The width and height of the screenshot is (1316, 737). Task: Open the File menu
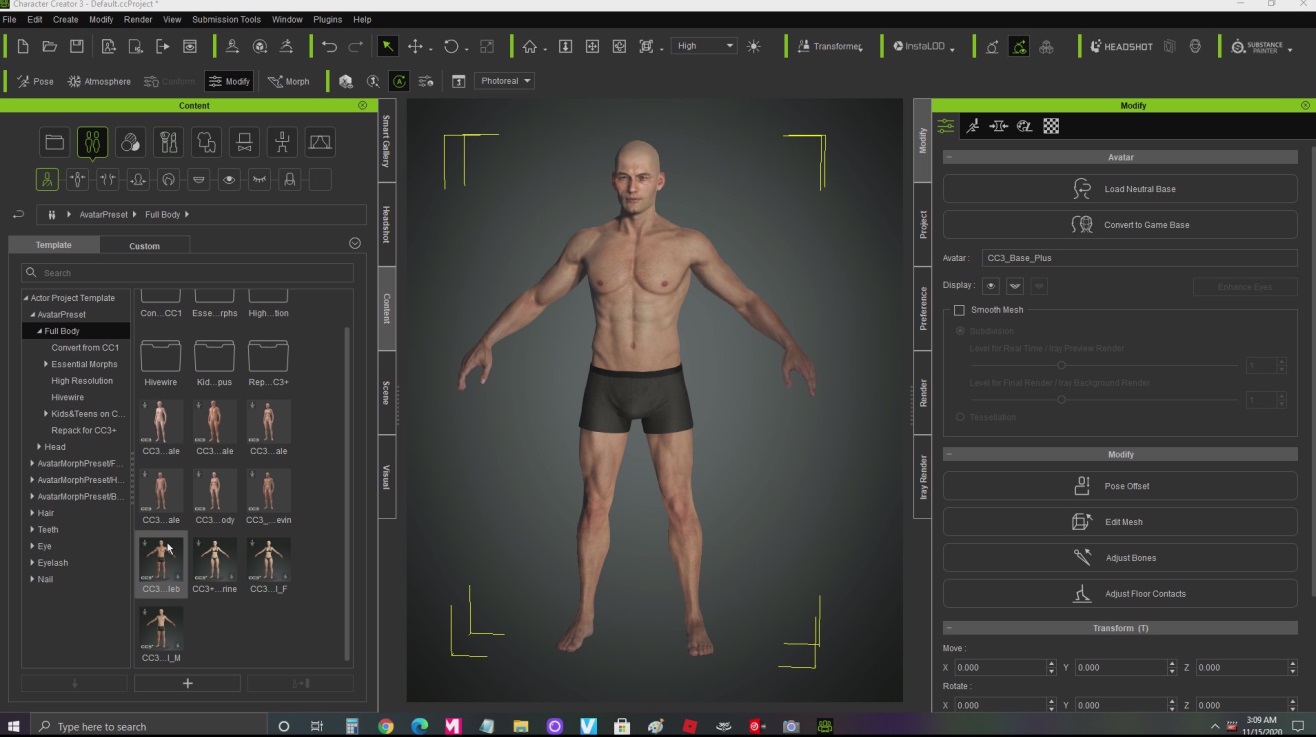click(x=9, y=19)
